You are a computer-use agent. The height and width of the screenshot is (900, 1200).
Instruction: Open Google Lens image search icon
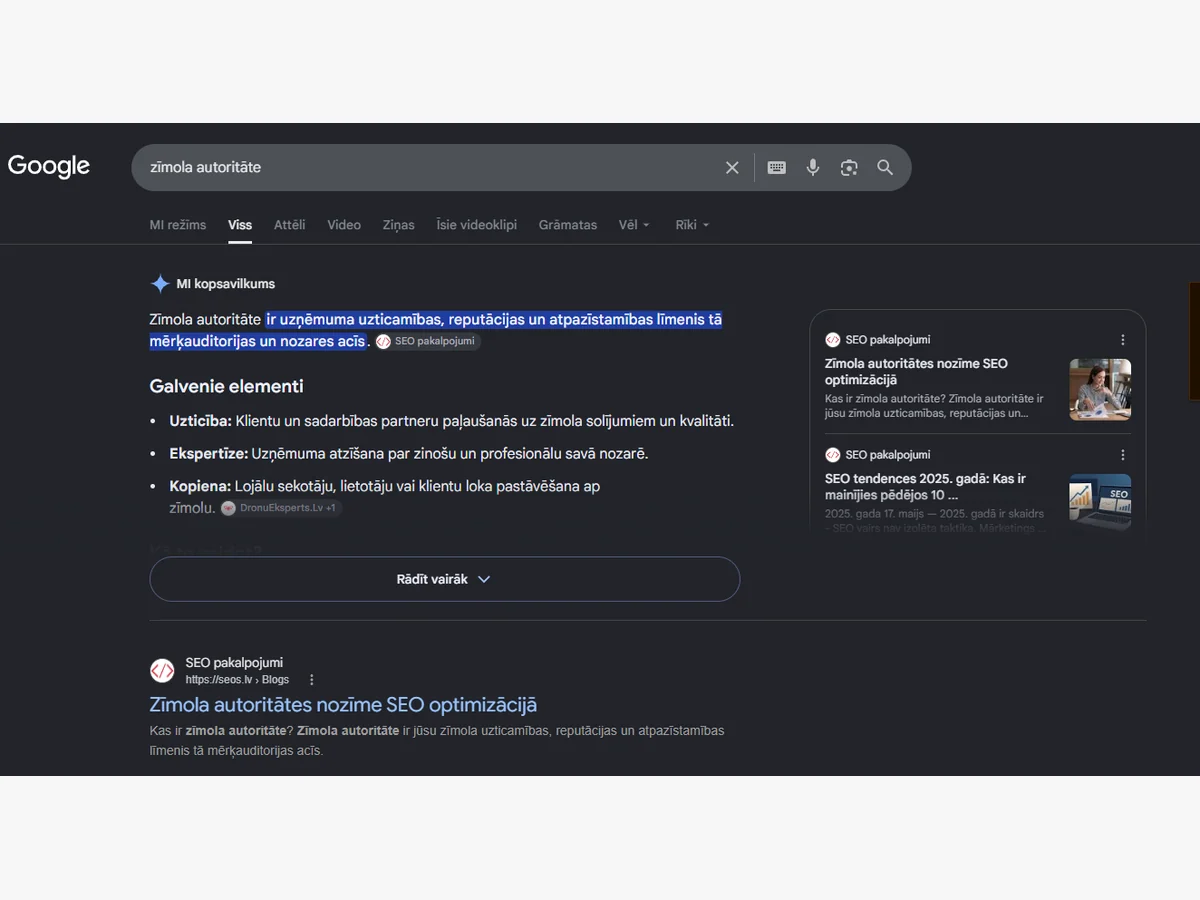[849, 168]
